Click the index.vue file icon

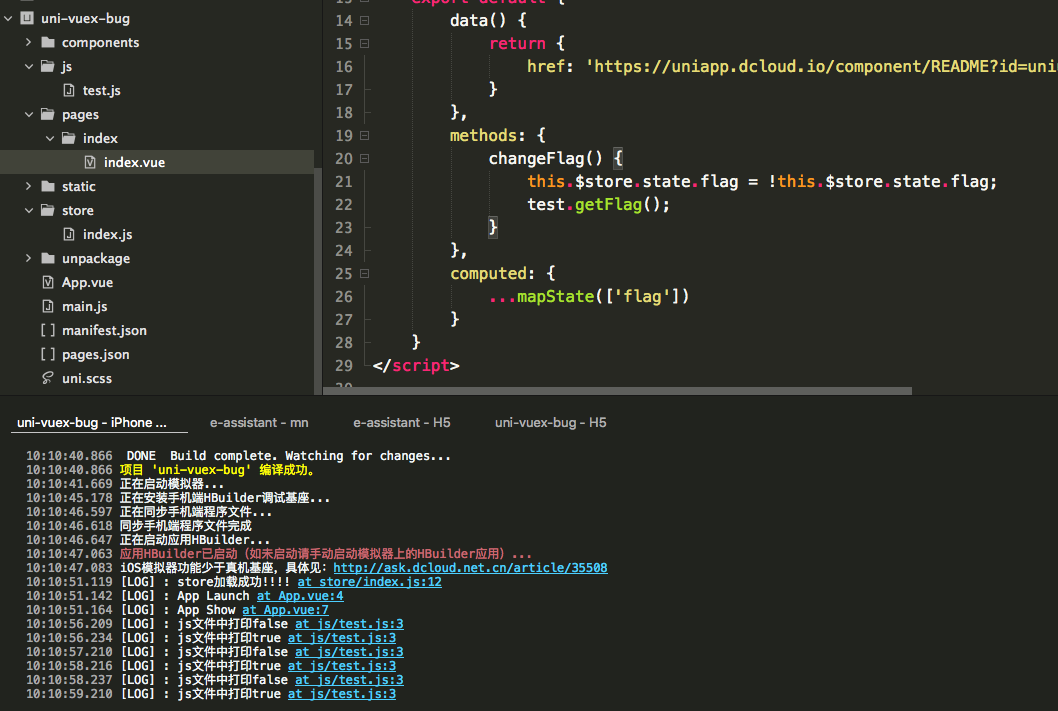click(90, 162)
